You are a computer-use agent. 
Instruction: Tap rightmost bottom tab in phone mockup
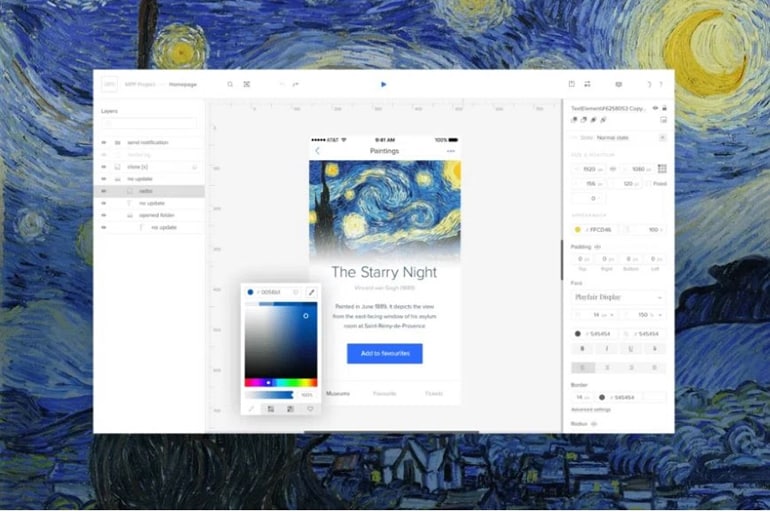(434, 394)
